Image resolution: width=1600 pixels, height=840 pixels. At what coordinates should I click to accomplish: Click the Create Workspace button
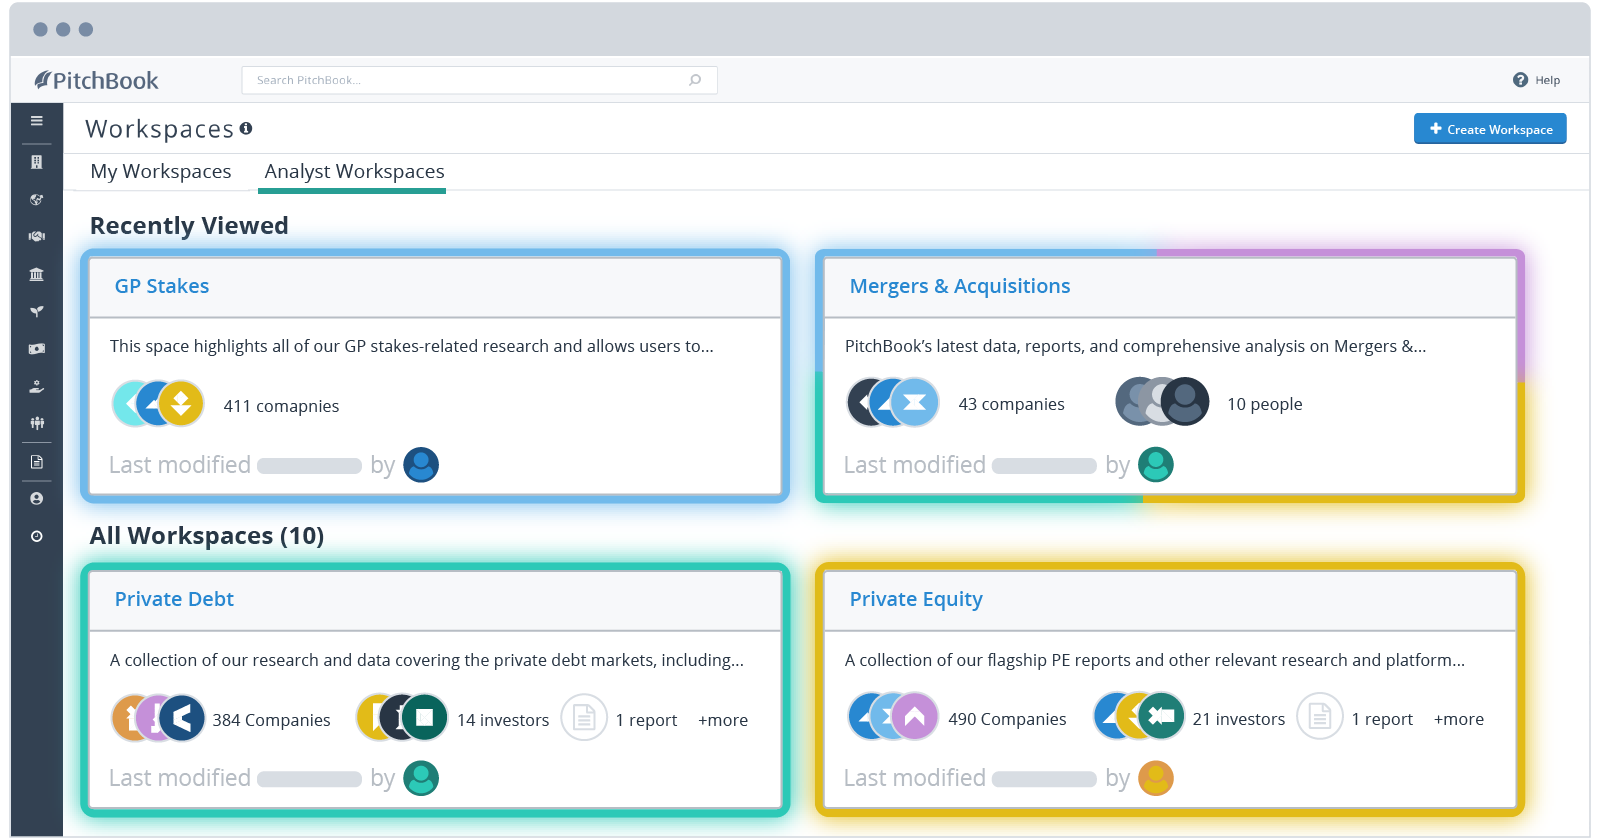point(1490,129)
